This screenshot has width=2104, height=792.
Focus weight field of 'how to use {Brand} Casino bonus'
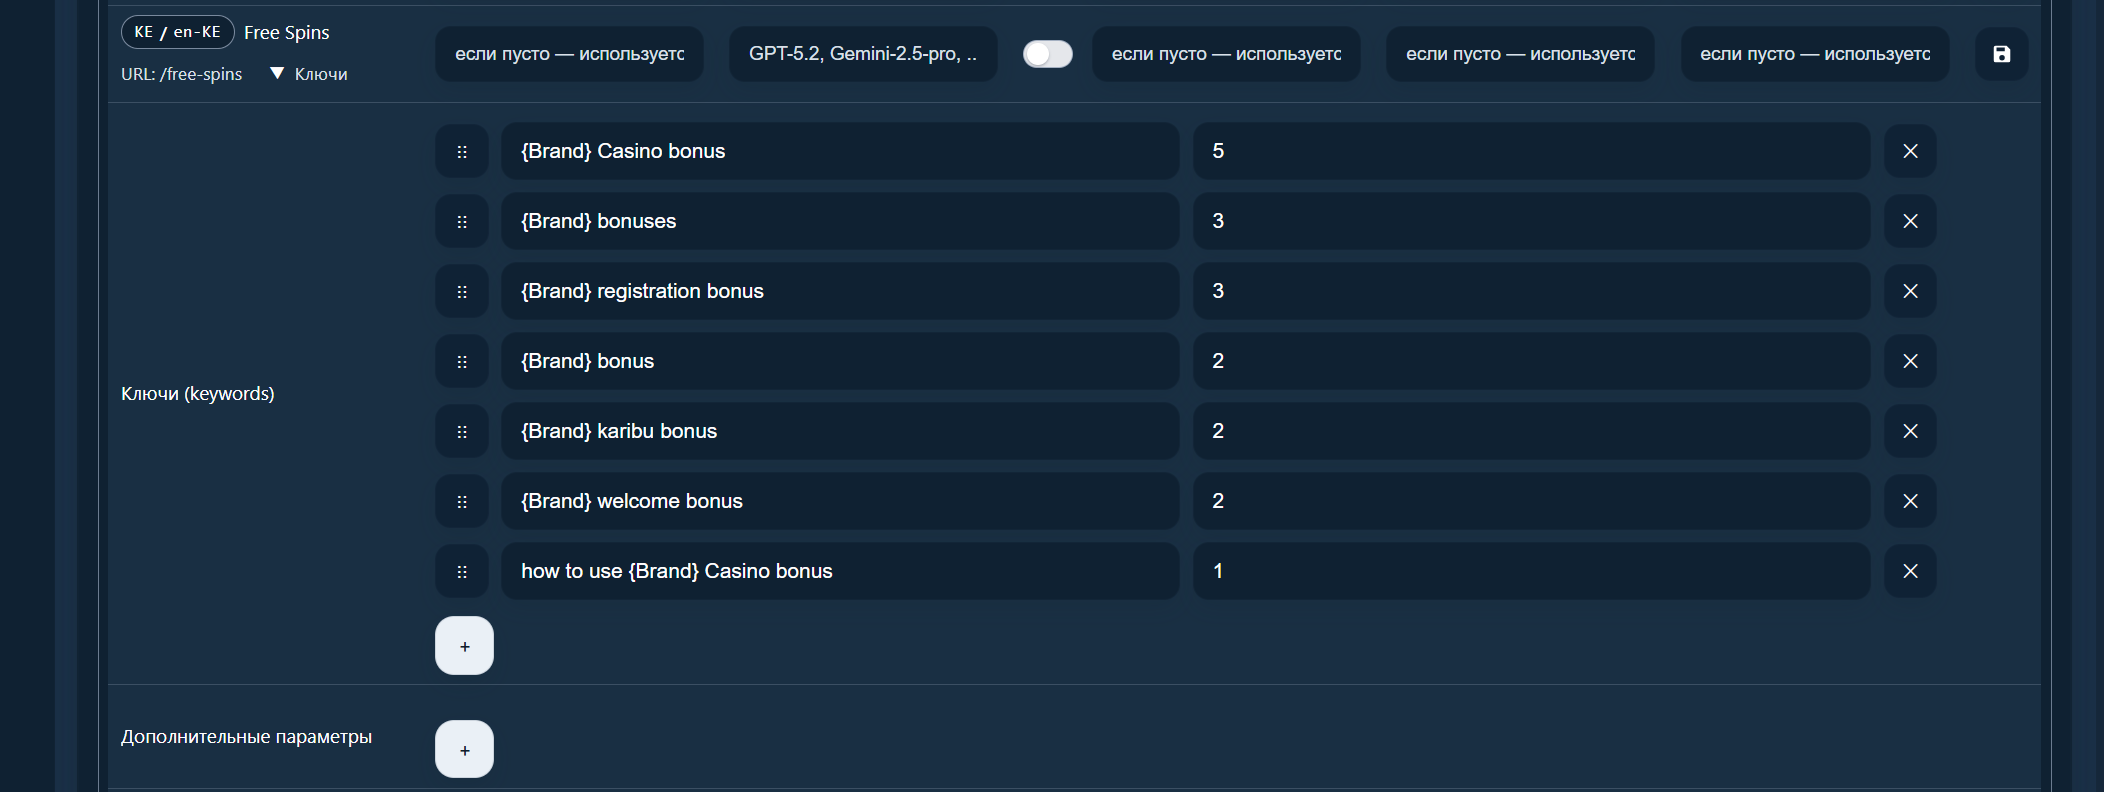pos(1531,571)
